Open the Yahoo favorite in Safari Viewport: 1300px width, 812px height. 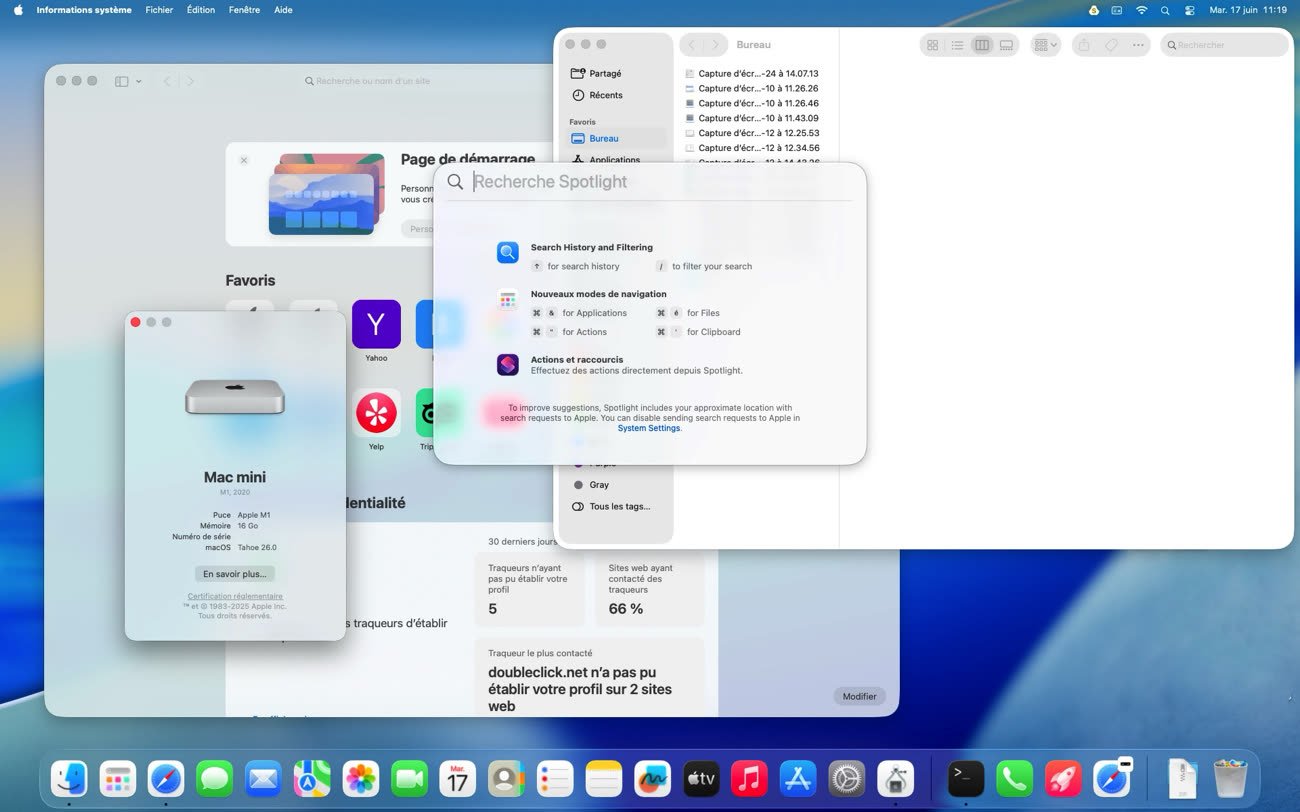click(x=376, y=324)
